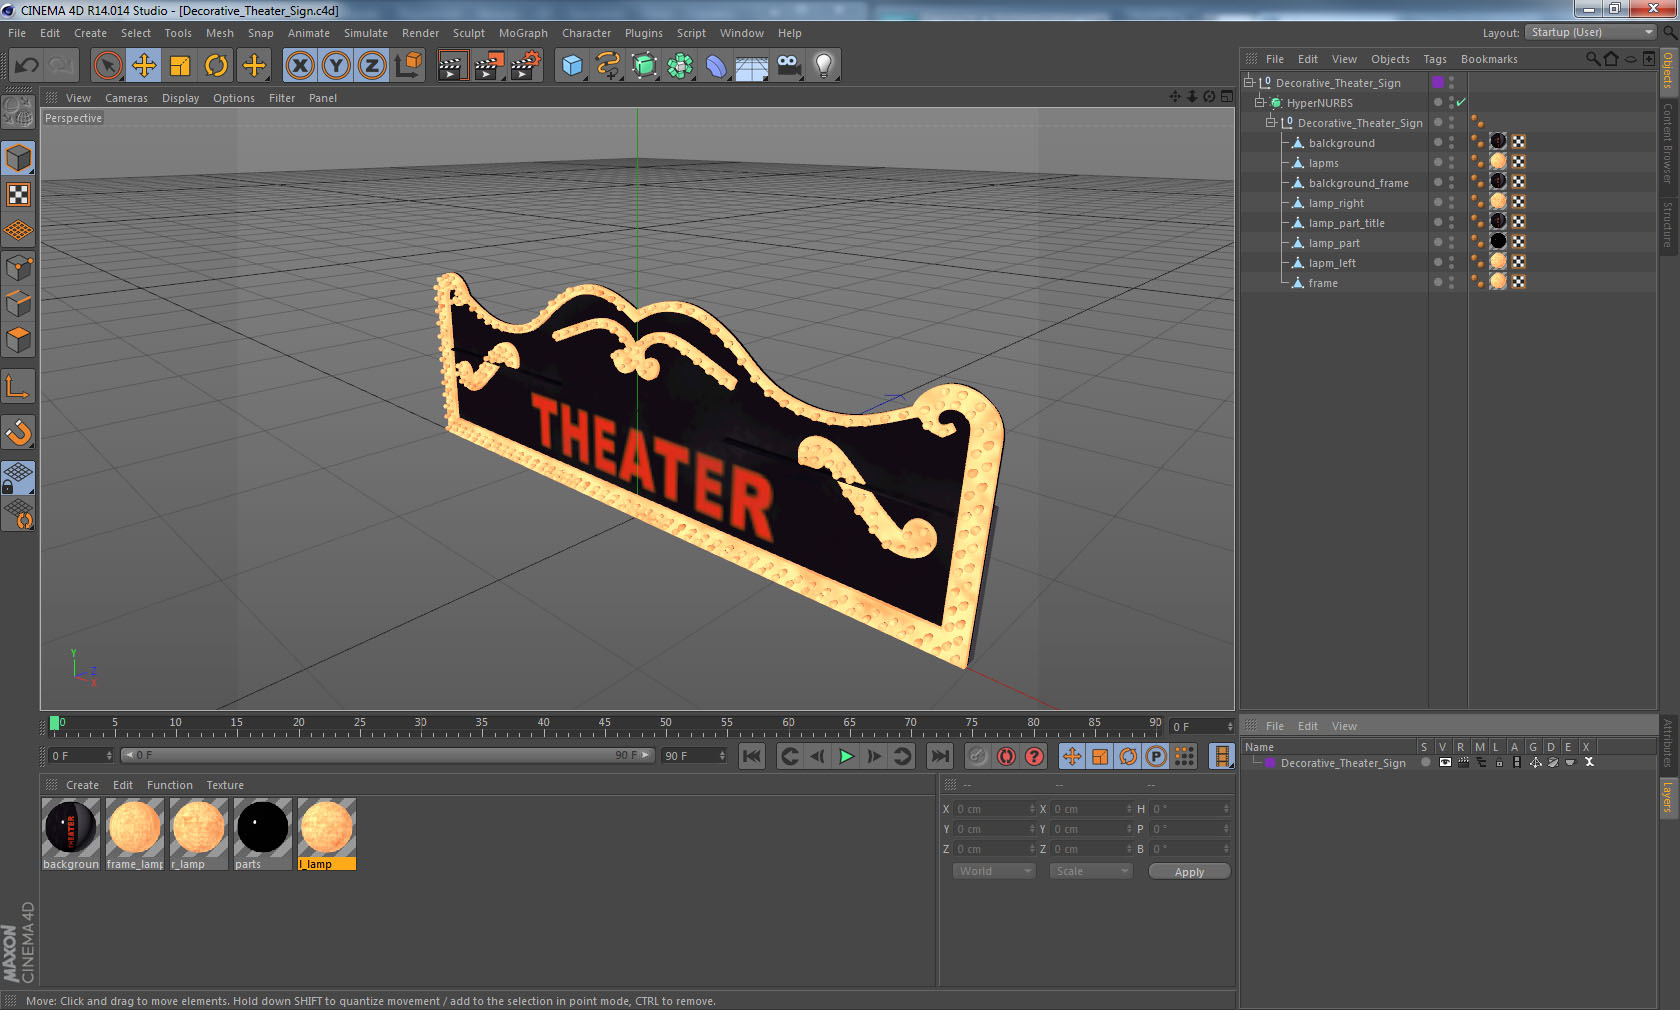Screen dimensions: 1680x1010
Task: Open the viewport Cameras menu
Action: (x=126, y=98)
